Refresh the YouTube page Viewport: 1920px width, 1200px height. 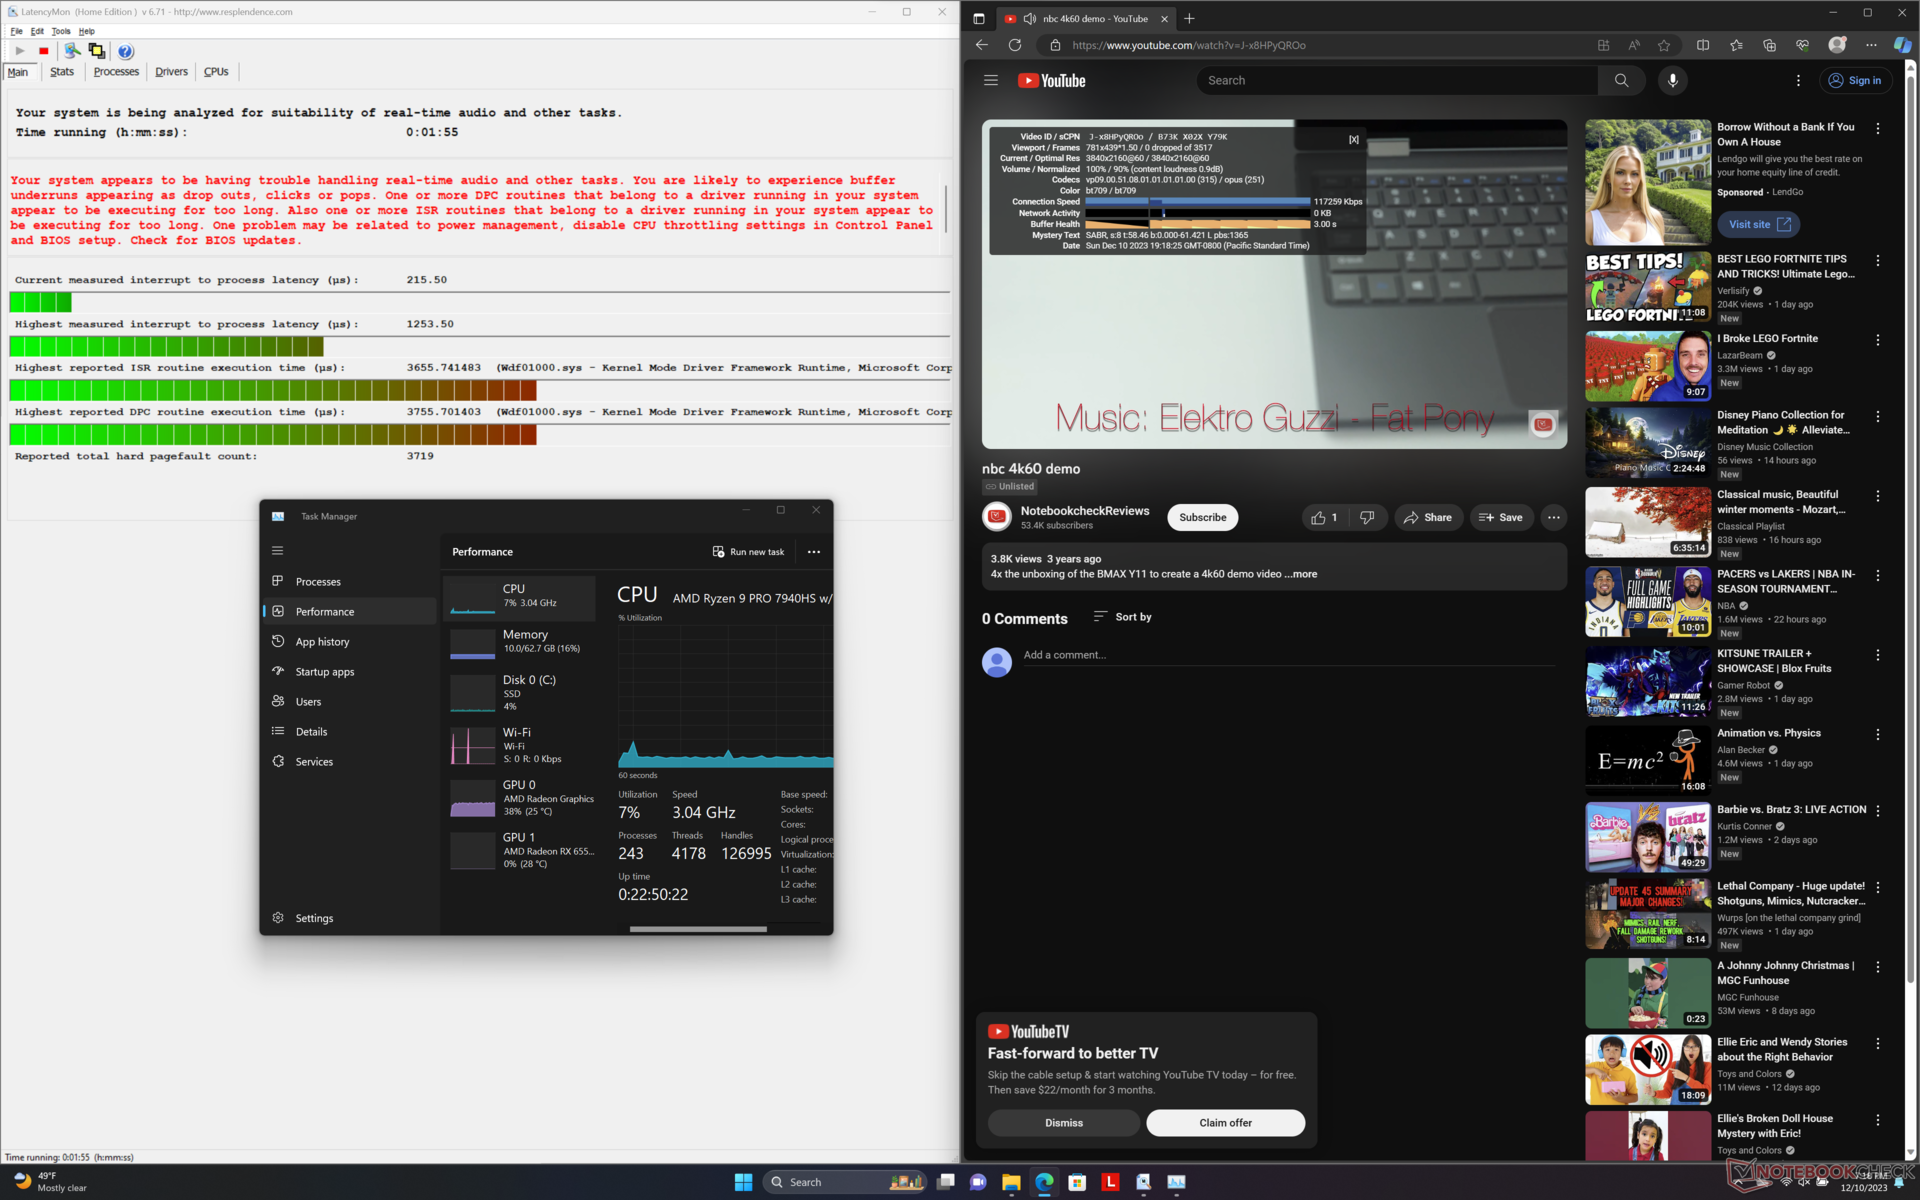tap(1015, 45)
